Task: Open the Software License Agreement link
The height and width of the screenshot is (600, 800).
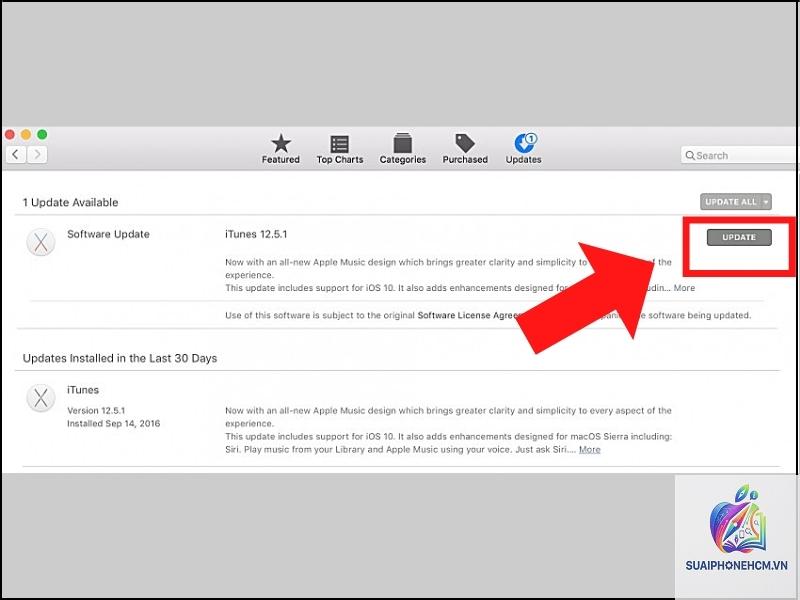Action: pyautogui.click(x=468, y=315)
